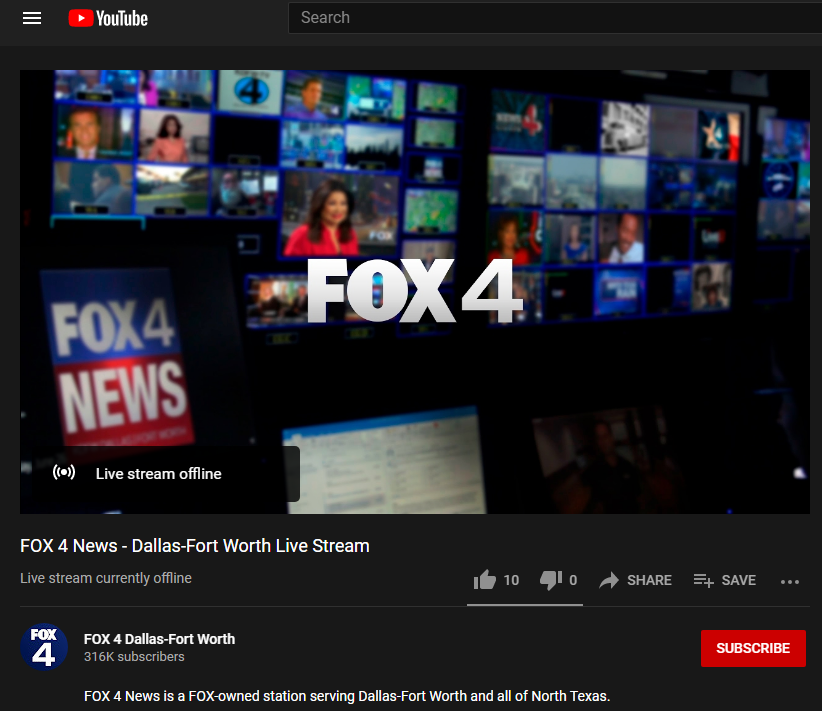Image resolution: width=822 pixels, height=711 pixels.
Task: Like the video with thumbs up
Action: [496, 580]
